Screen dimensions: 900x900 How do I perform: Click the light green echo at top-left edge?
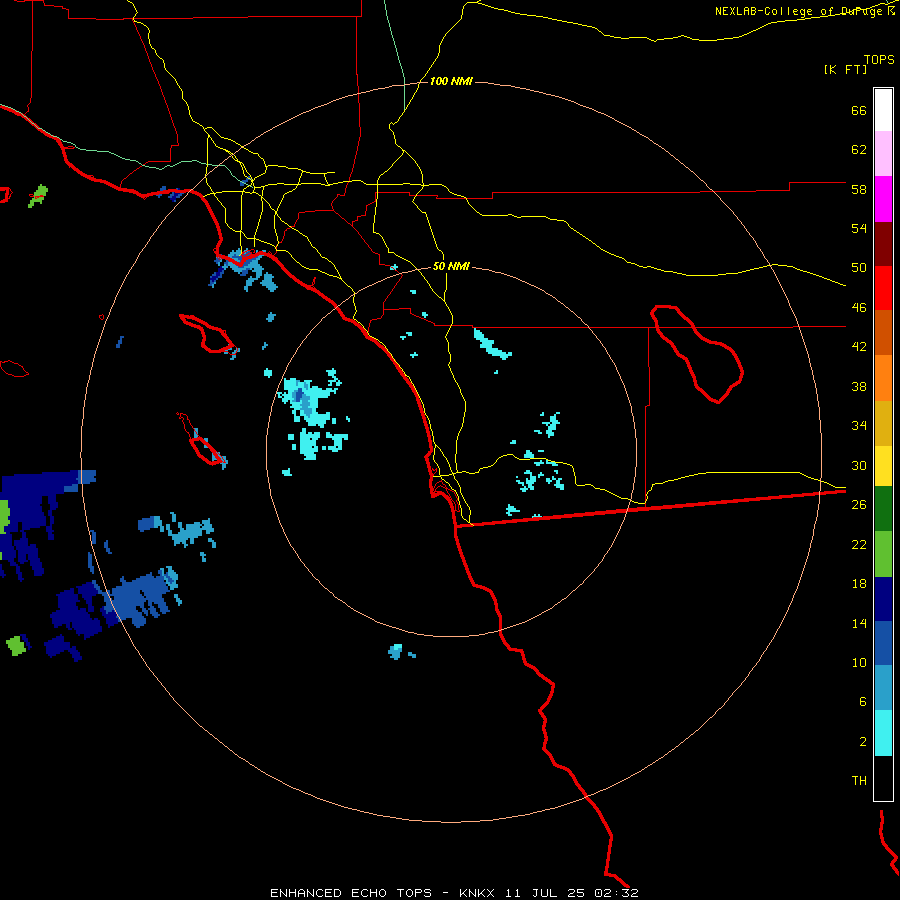[x=38, y=196]
